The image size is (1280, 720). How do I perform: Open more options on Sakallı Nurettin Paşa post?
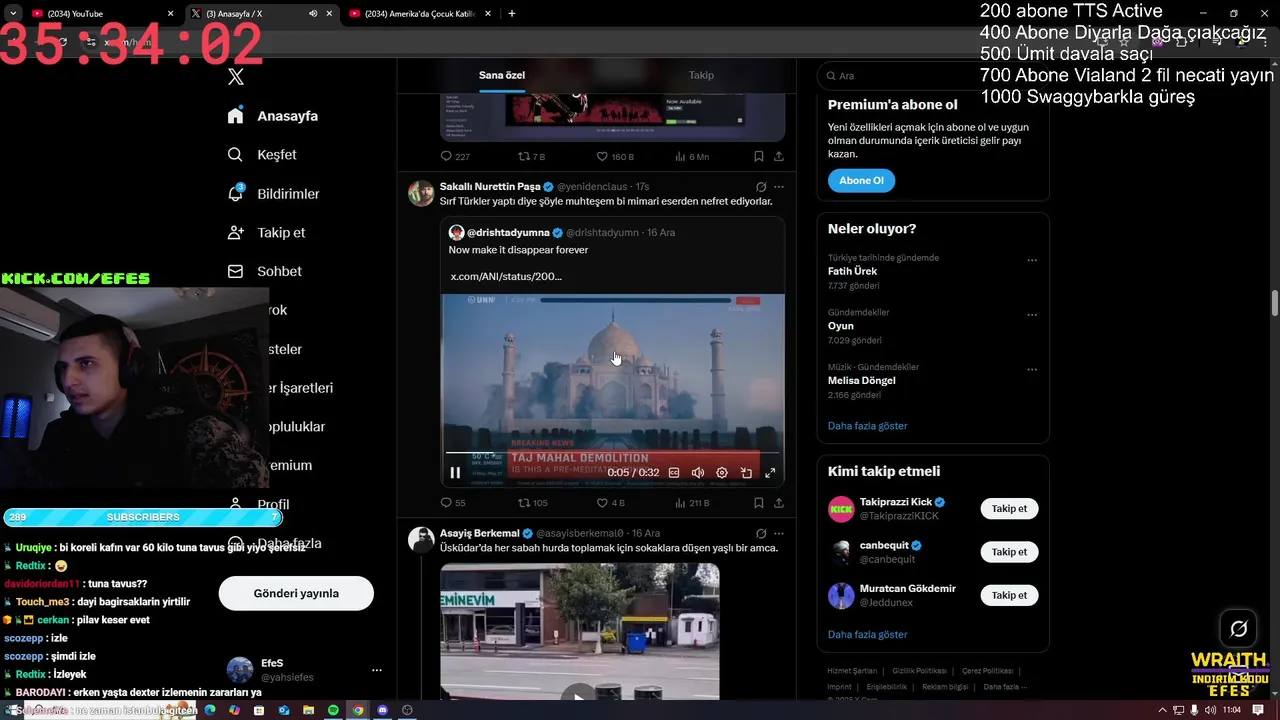point(779,187)
